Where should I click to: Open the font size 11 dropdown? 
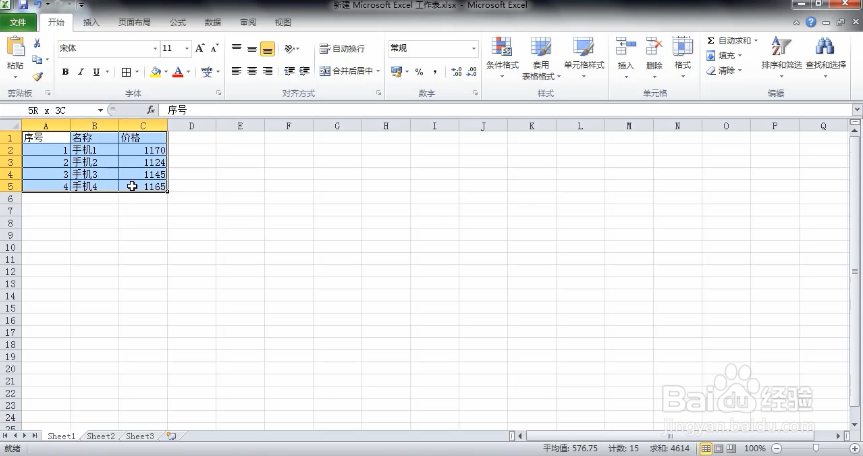(x=187, y=48)
